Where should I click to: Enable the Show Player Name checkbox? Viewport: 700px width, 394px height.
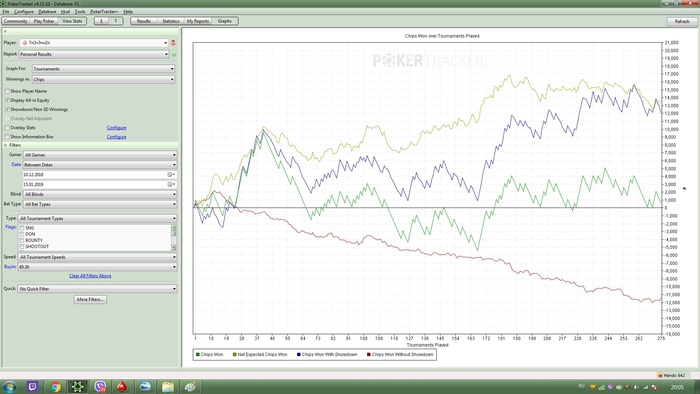pos(7,91)
